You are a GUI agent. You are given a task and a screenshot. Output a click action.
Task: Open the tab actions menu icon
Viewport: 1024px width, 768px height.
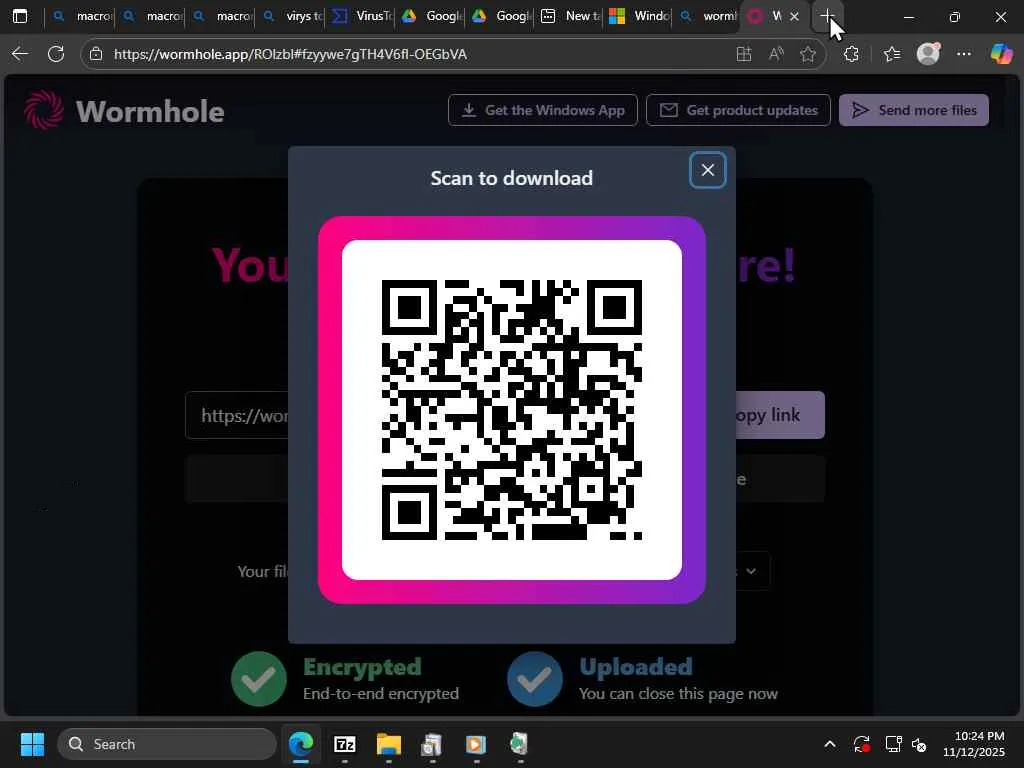(20, 16)
